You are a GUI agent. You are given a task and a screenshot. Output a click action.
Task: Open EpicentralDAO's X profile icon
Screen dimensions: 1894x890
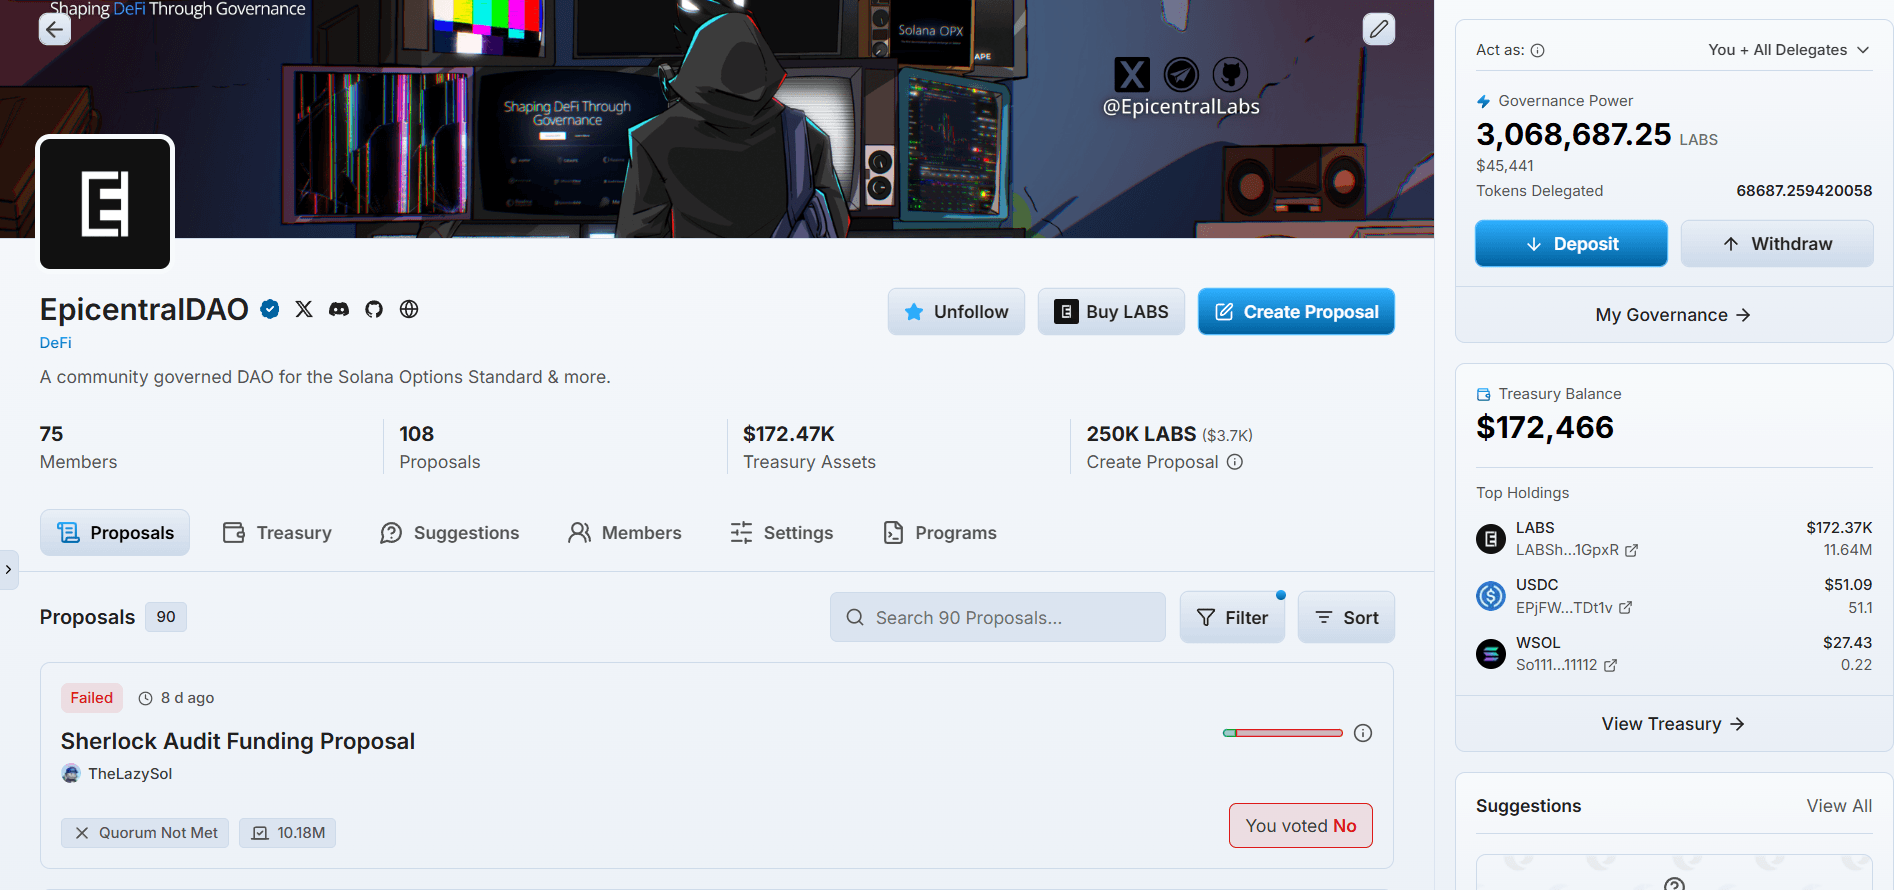(x=304, y=309)
